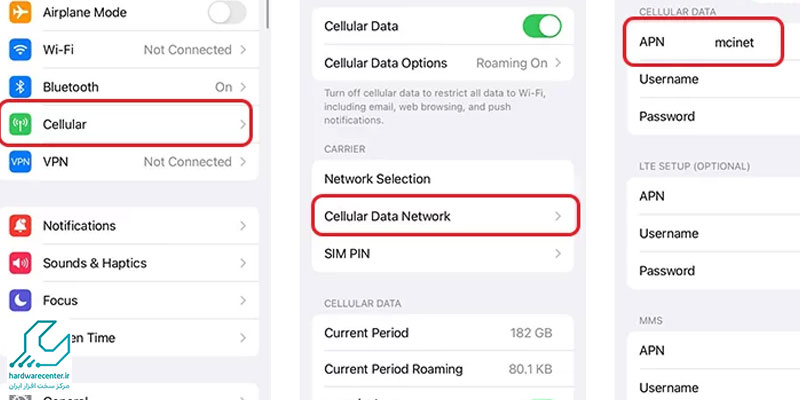Turn off the Cellular Data switch
The image size is (800, 400).
[x=542, y=26]
